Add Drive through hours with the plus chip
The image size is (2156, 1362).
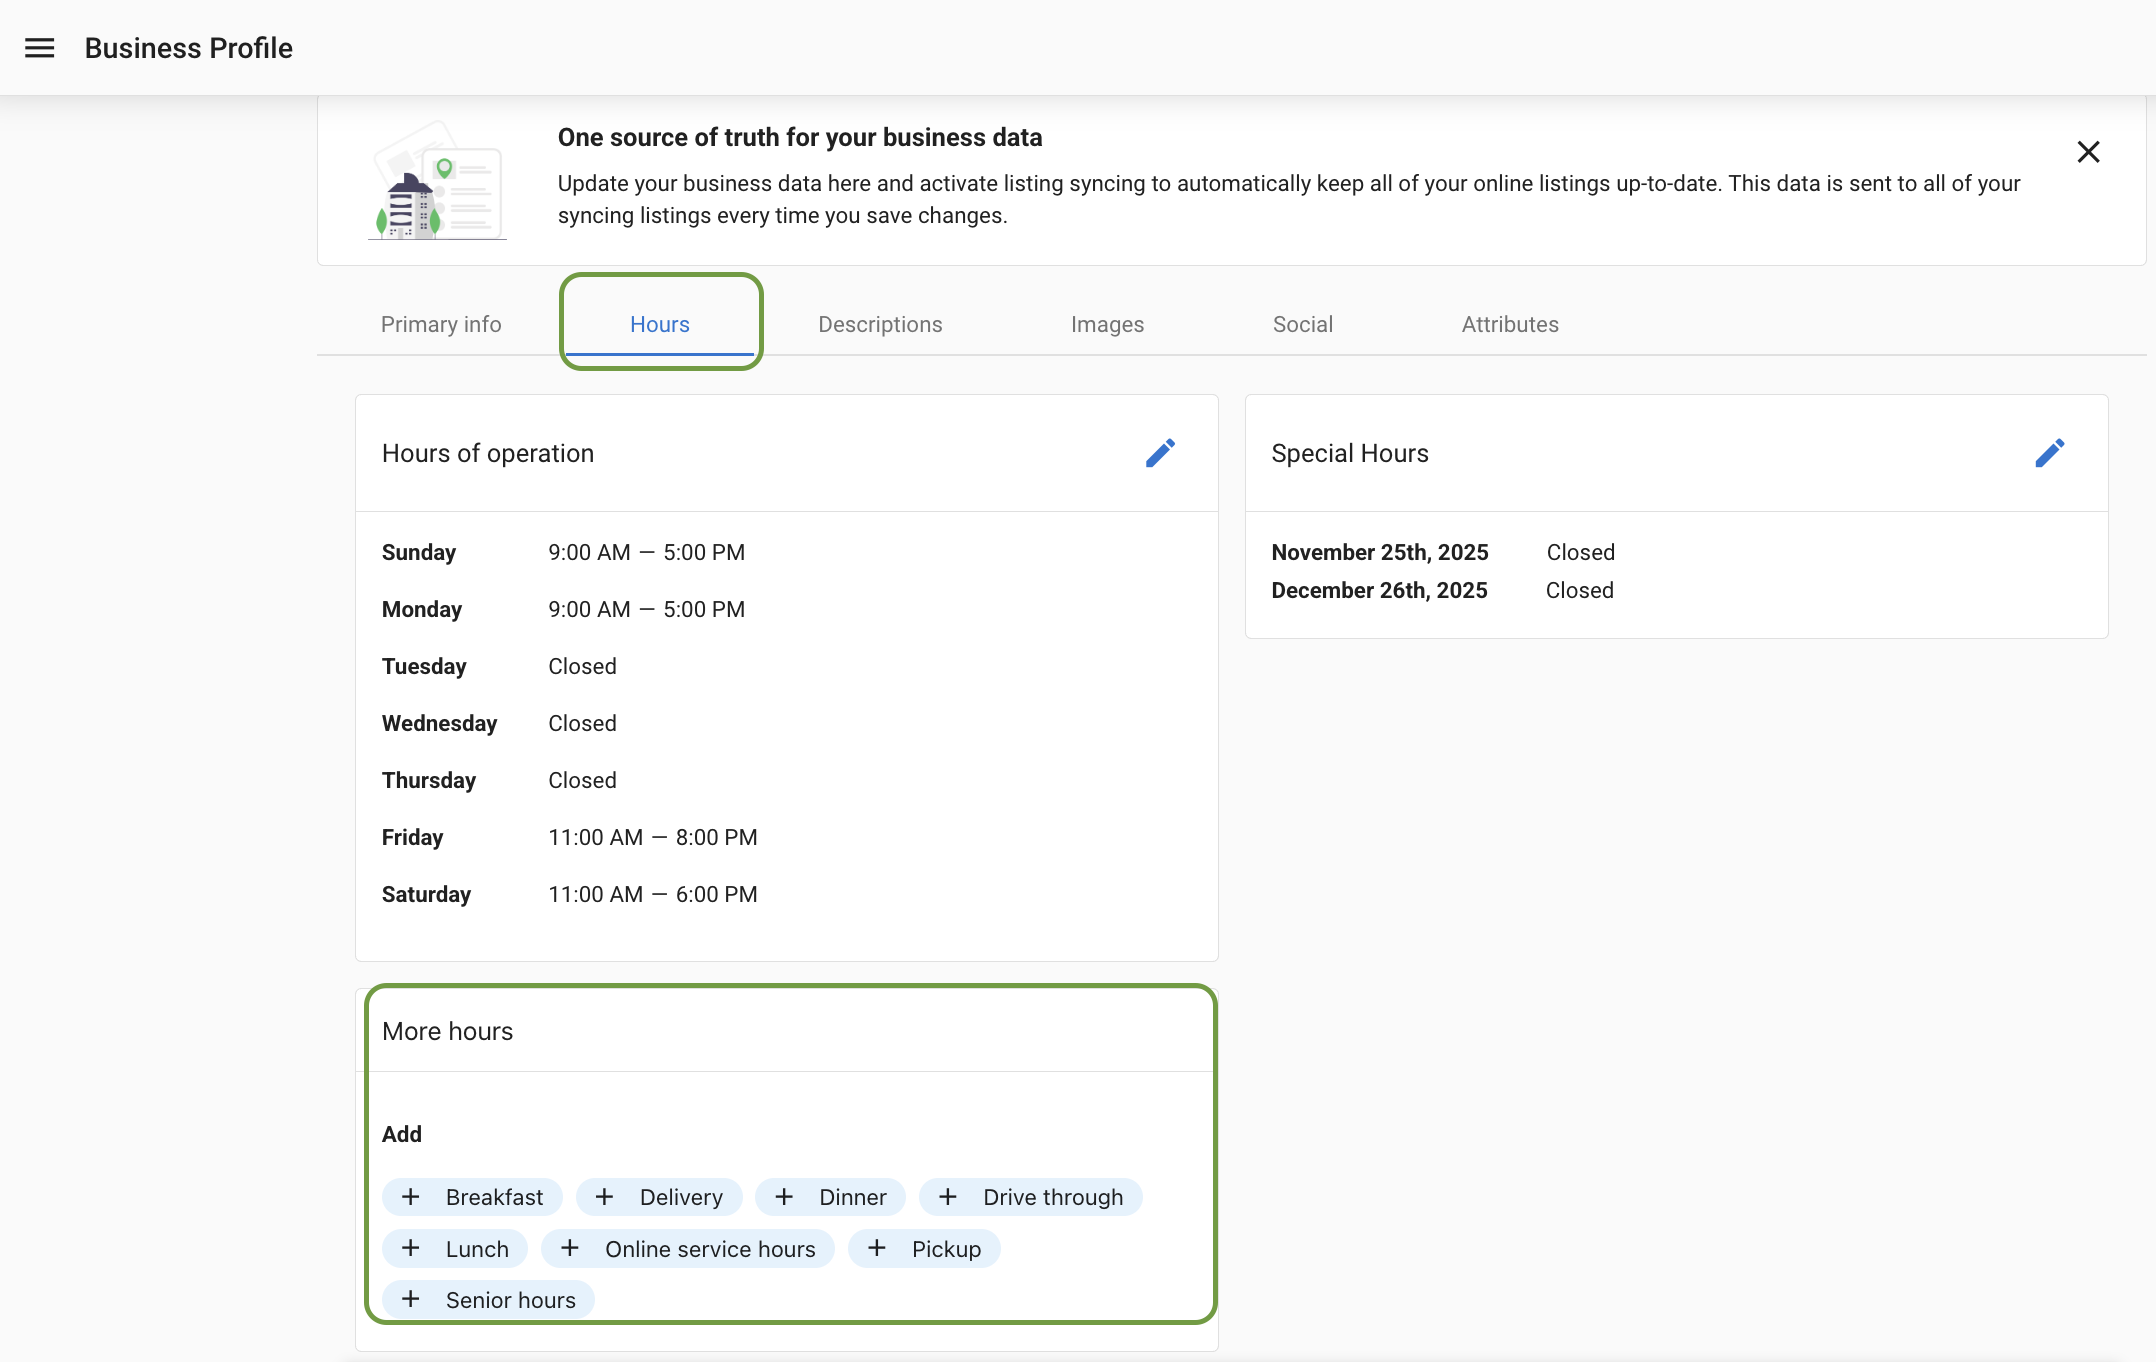coord(1030,1197)
